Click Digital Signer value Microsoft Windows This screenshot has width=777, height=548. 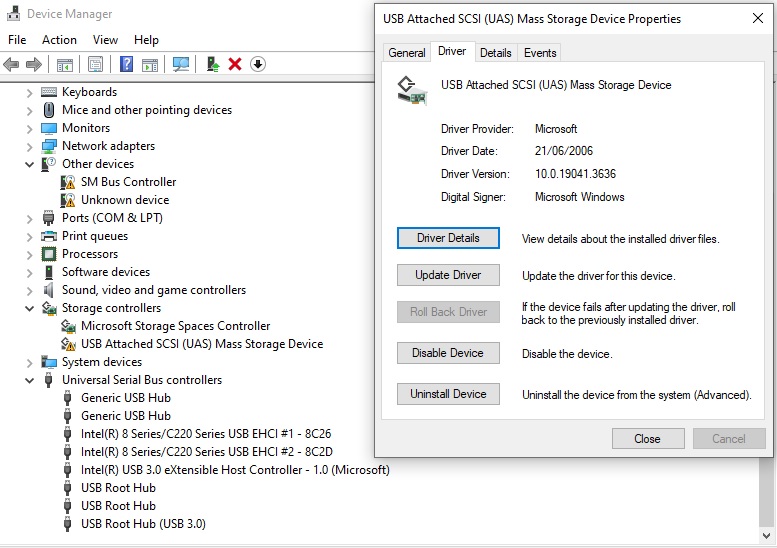coord(580,197)
